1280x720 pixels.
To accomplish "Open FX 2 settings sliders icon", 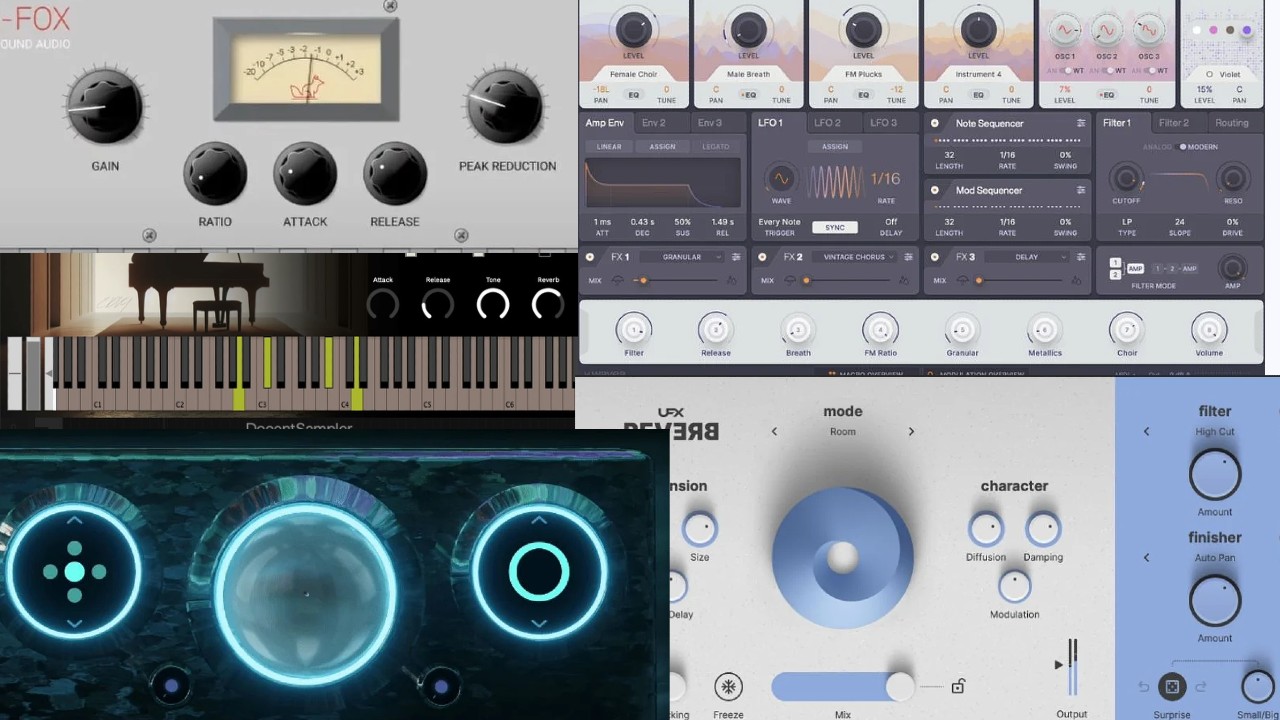I will coord(908,257).
